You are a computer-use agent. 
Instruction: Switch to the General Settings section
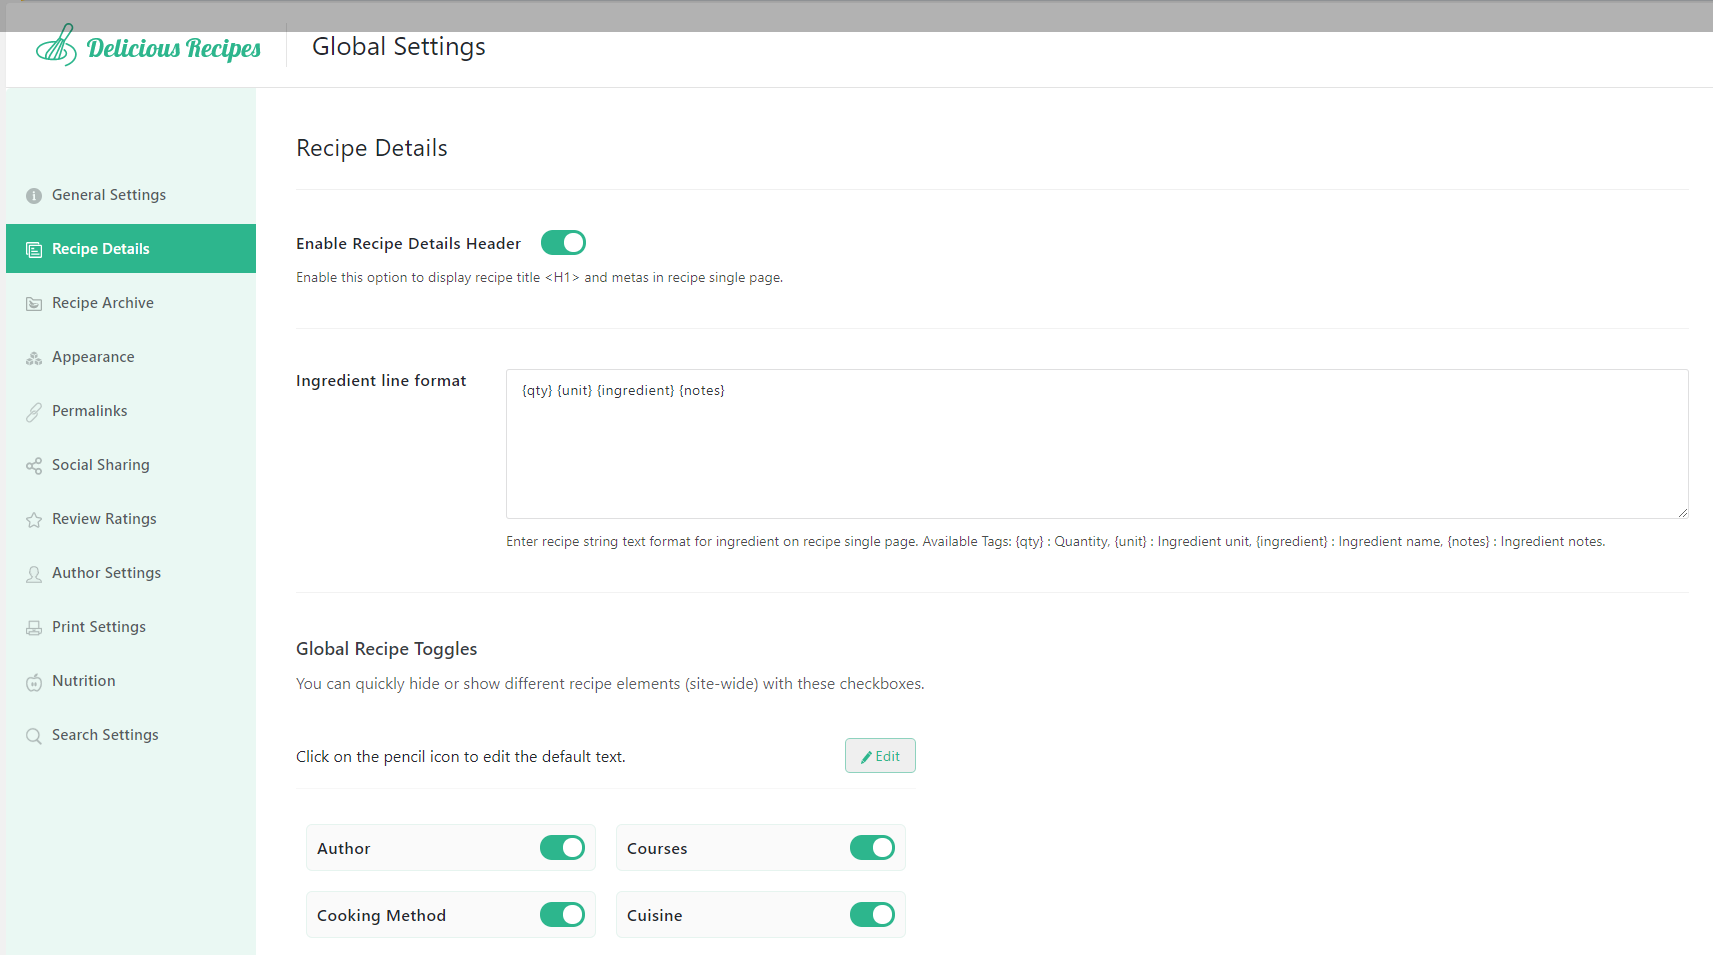click(x=109, y=195)
